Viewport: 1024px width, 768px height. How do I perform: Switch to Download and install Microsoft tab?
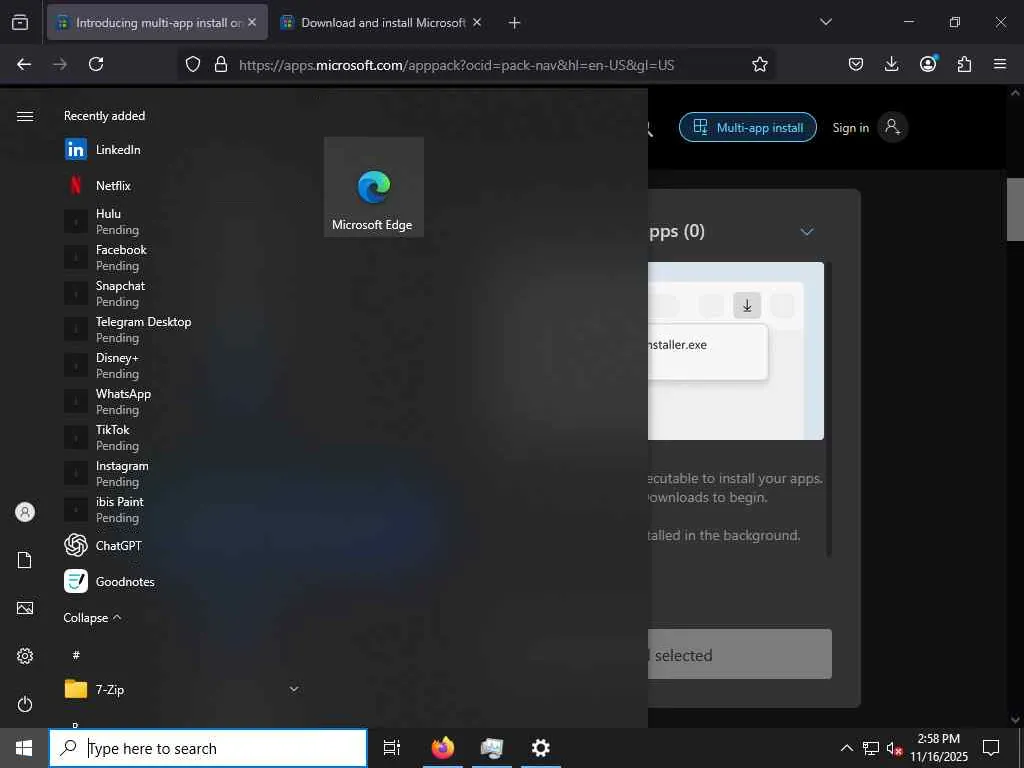coord(382,22)
